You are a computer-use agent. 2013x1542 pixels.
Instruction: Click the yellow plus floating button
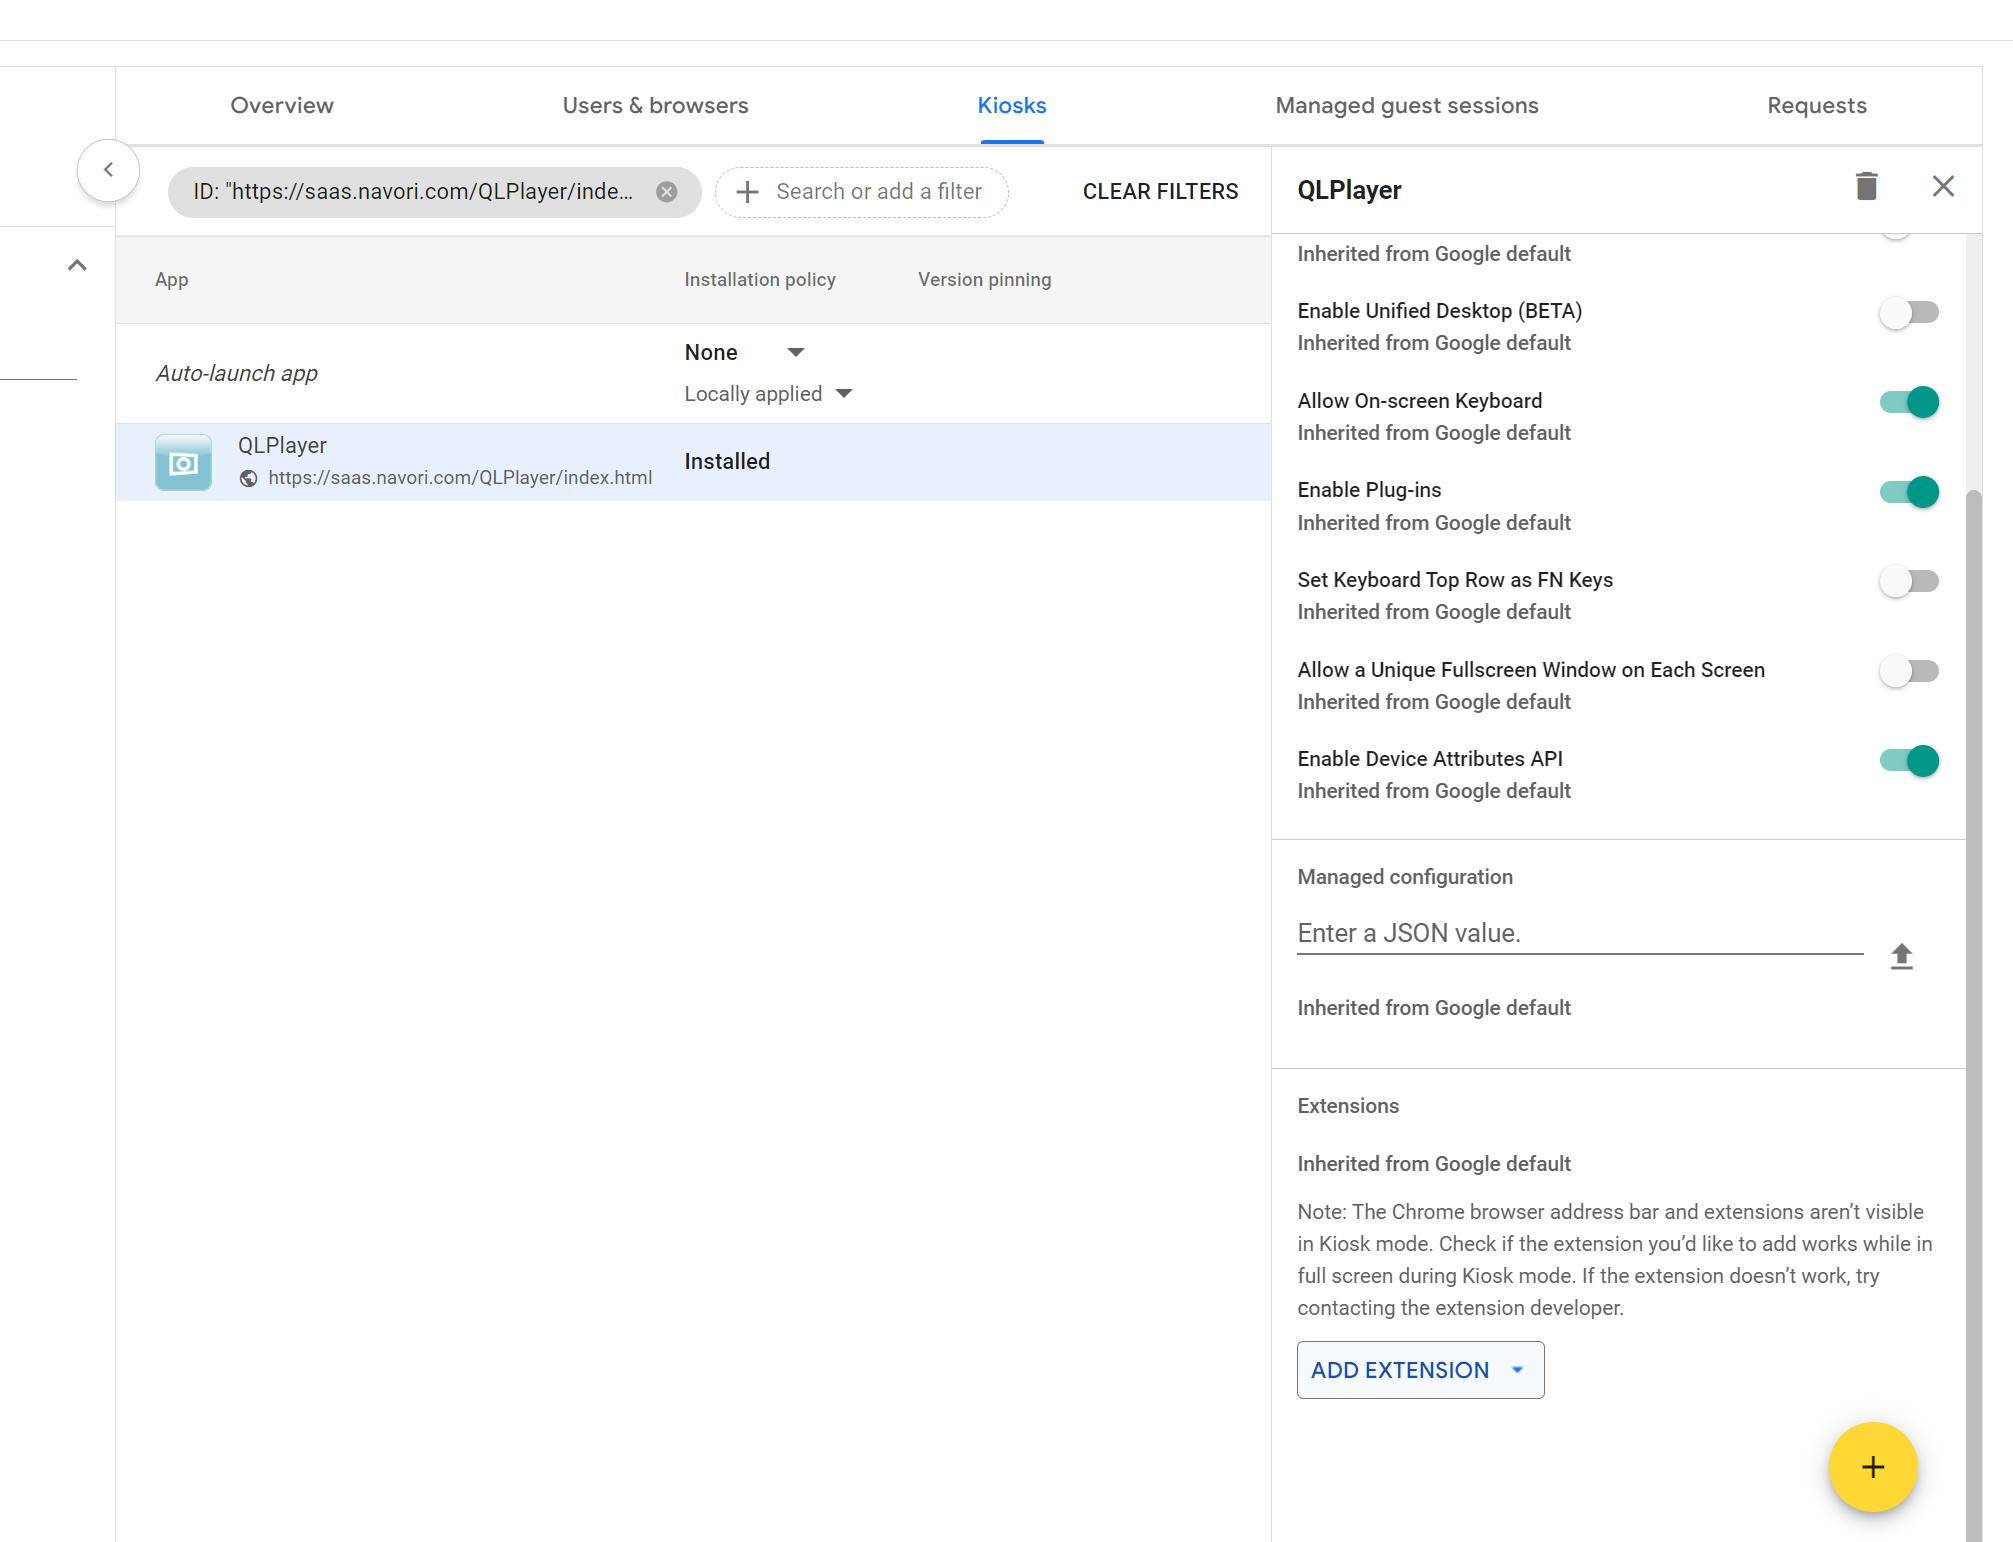pos(1872,1467)
